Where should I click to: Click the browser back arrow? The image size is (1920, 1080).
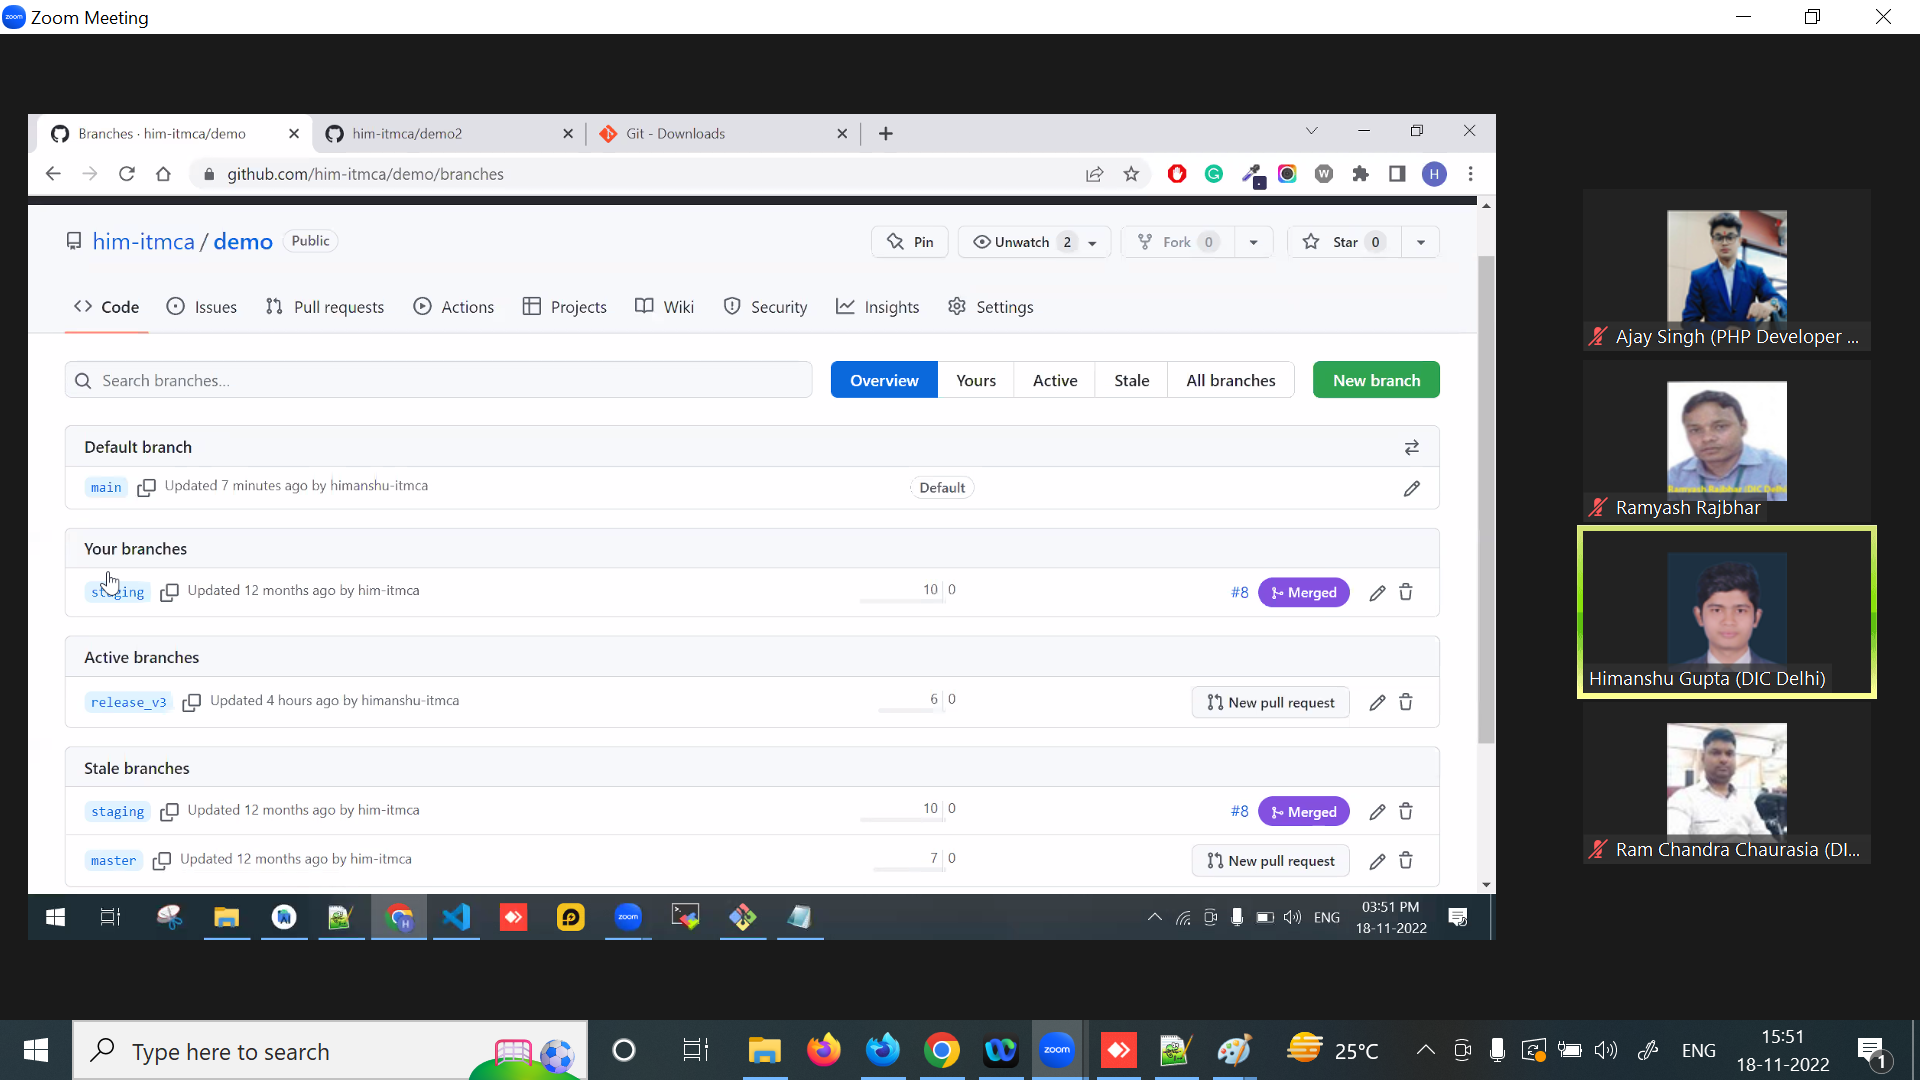click(53, 174)
